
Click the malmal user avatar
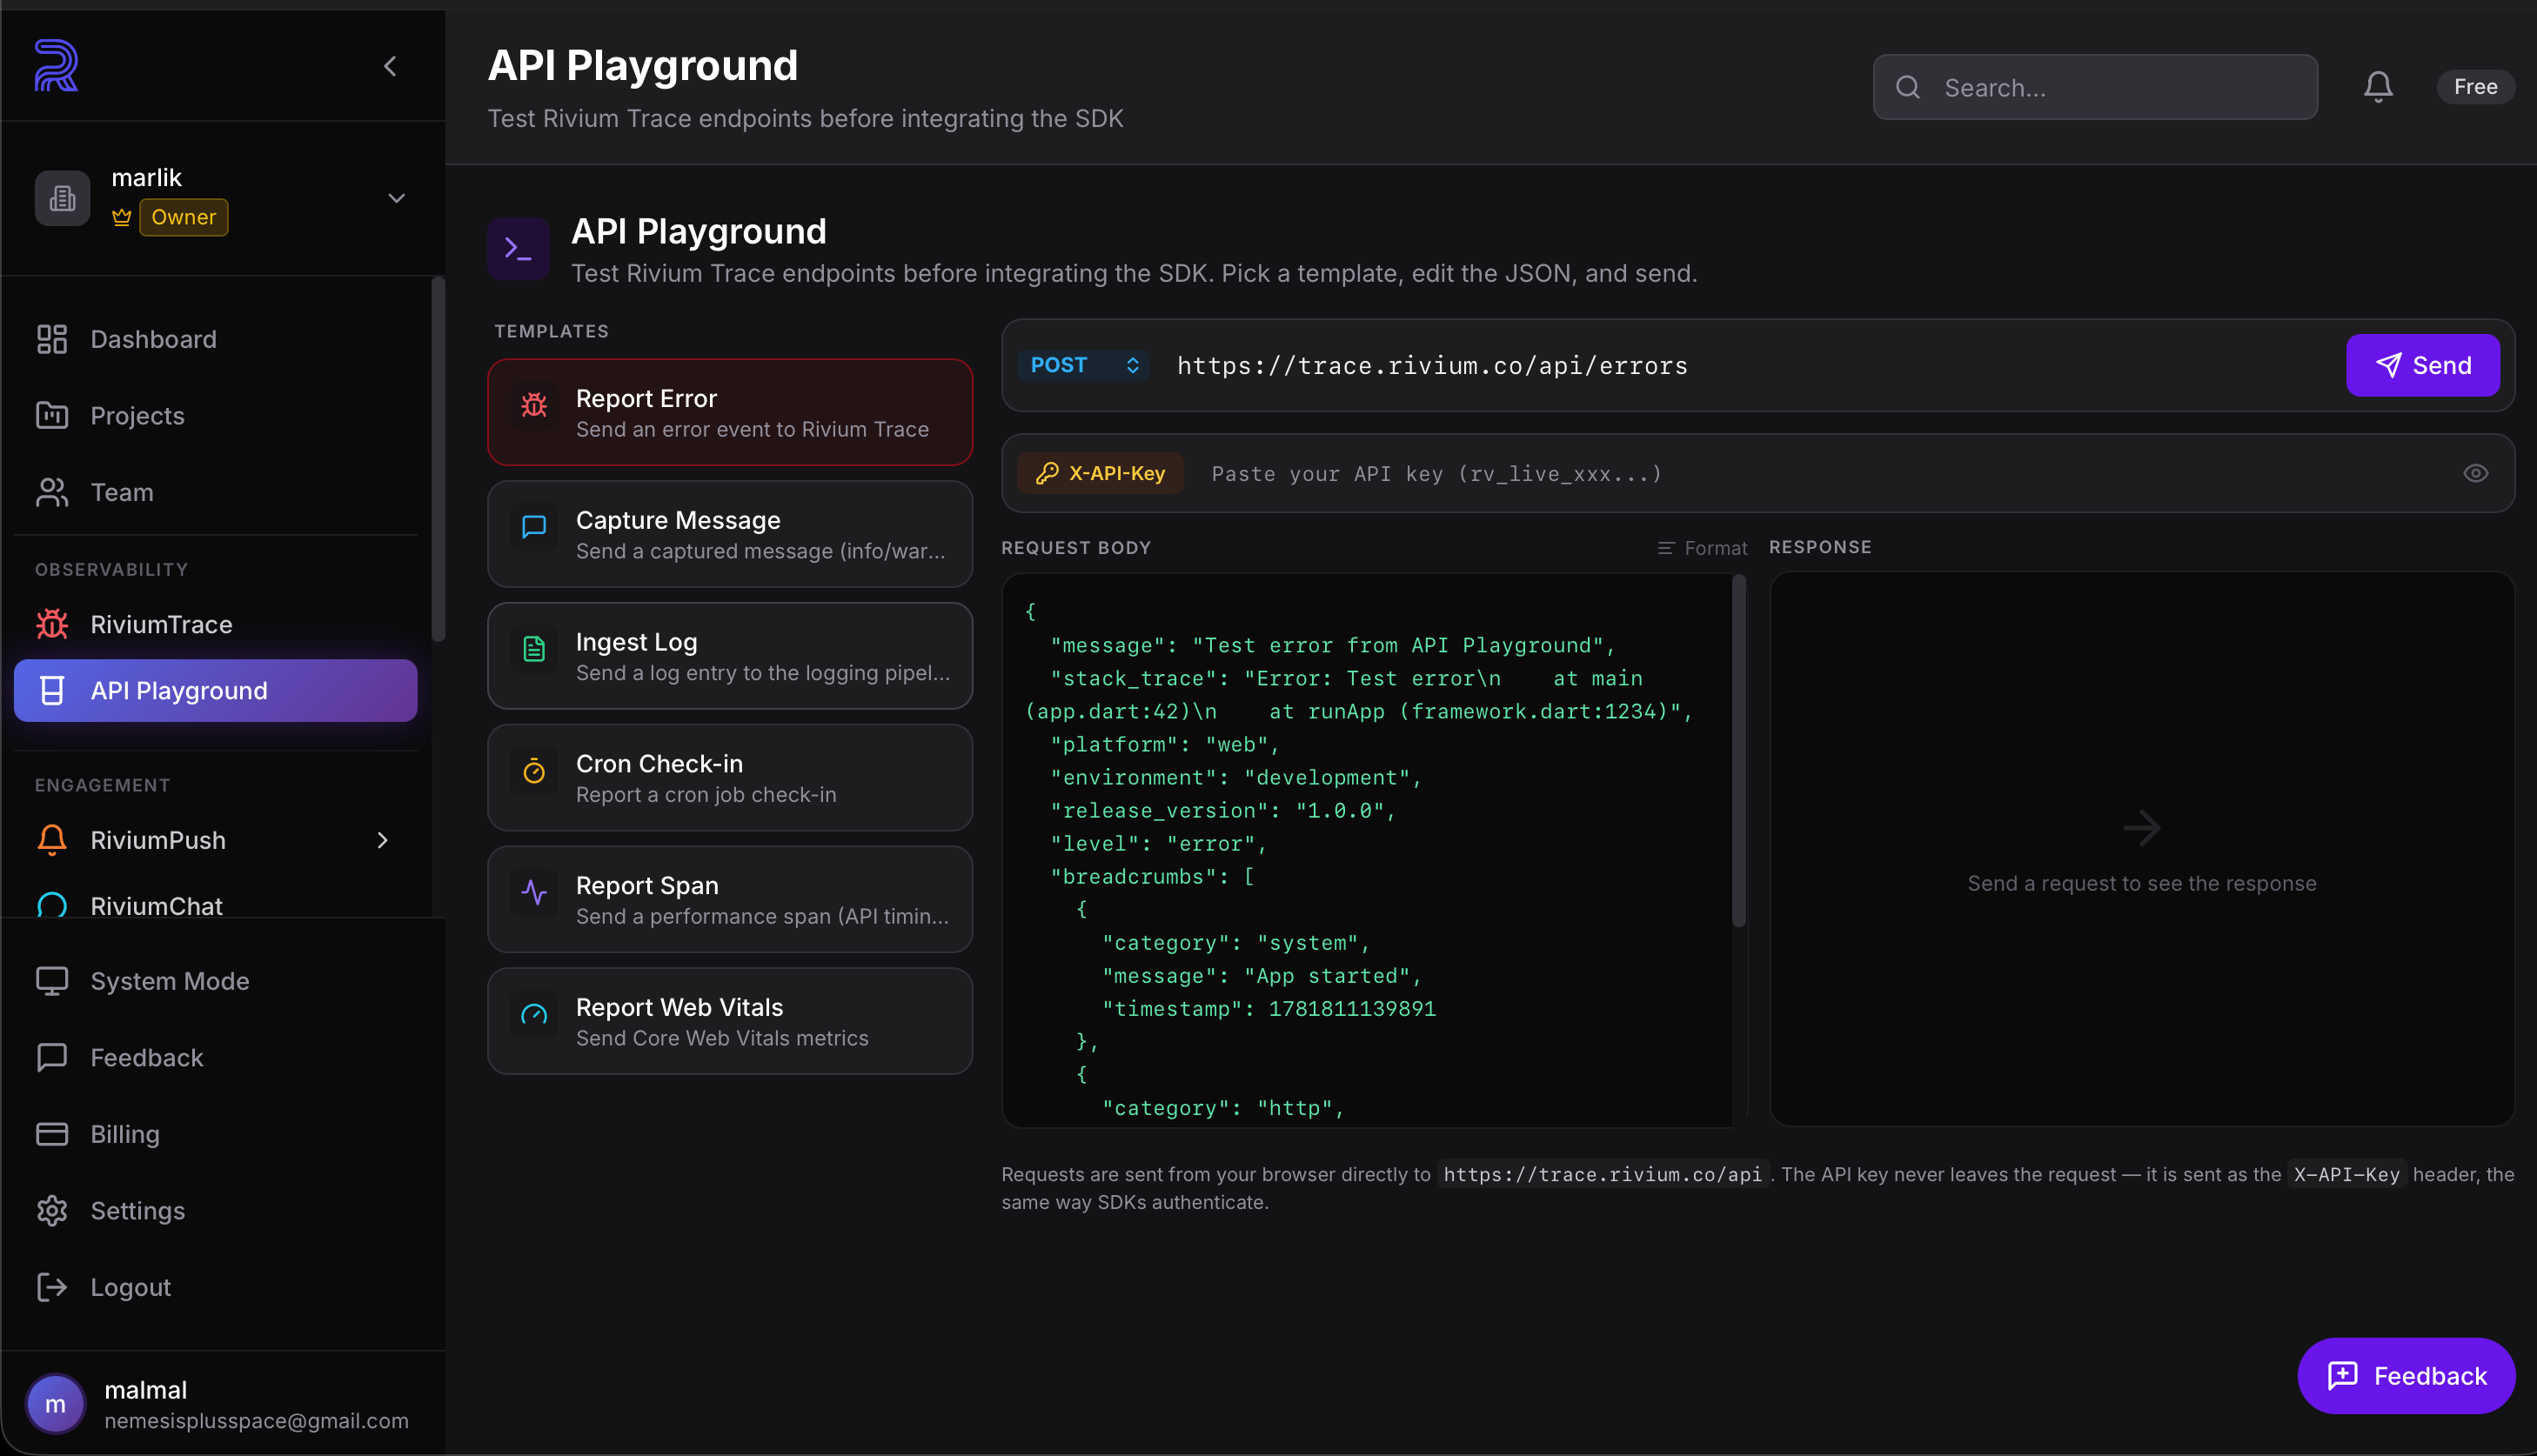(x=55, y=1404)
